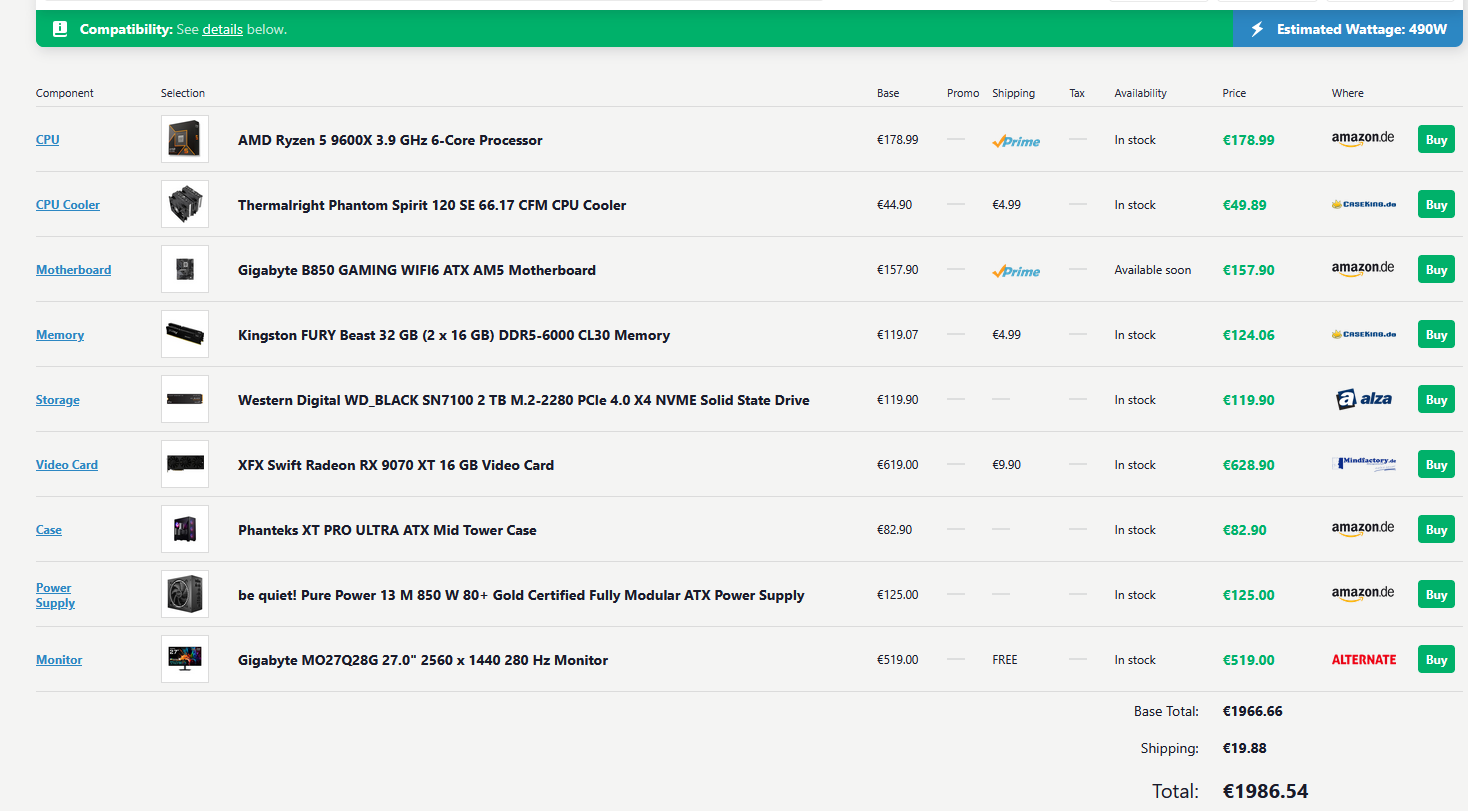
Task: Click the Estimated Wattage: 490W label
Action: [1362, 30]
